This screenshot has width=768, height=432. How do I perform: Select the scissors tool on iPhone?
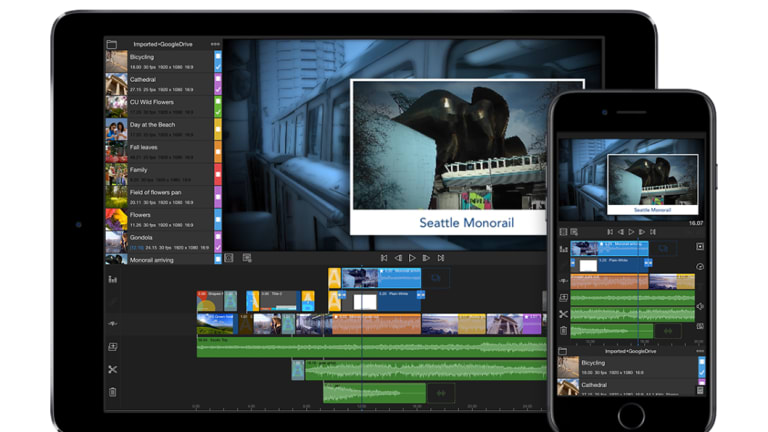click(x=563, y=314)
